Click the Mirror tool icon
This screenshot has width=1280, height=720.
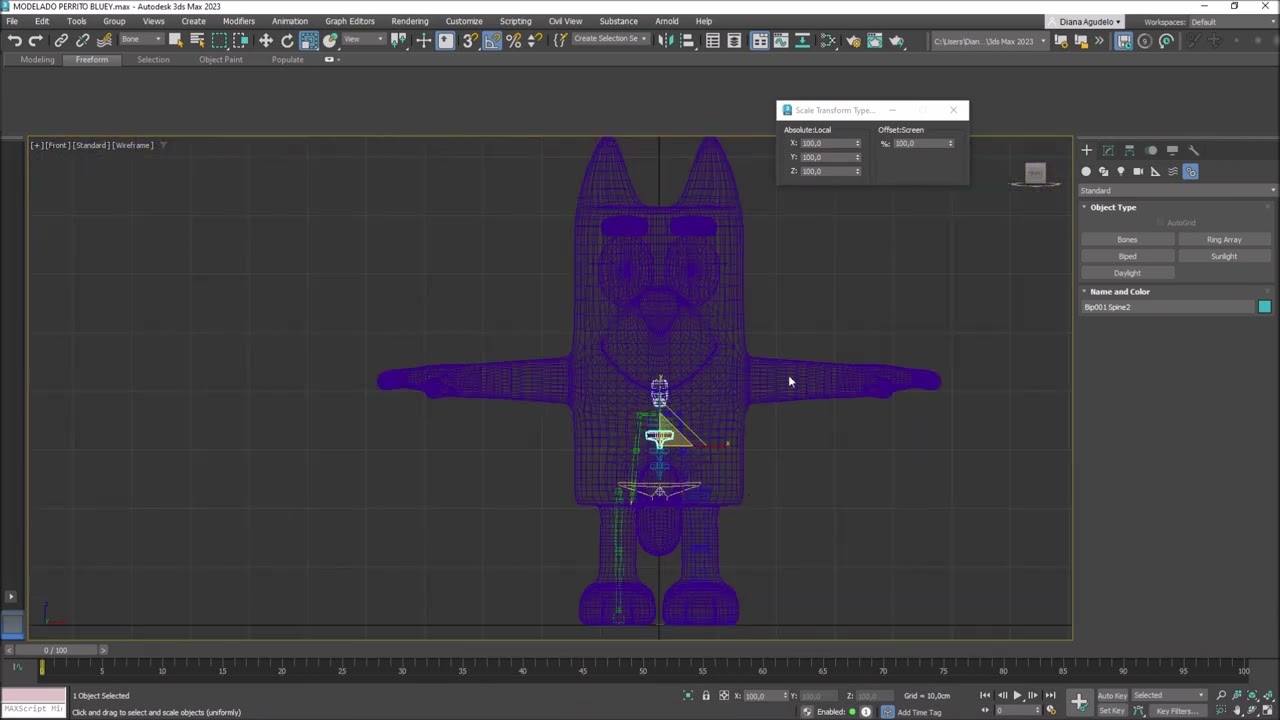pos(665,40)
